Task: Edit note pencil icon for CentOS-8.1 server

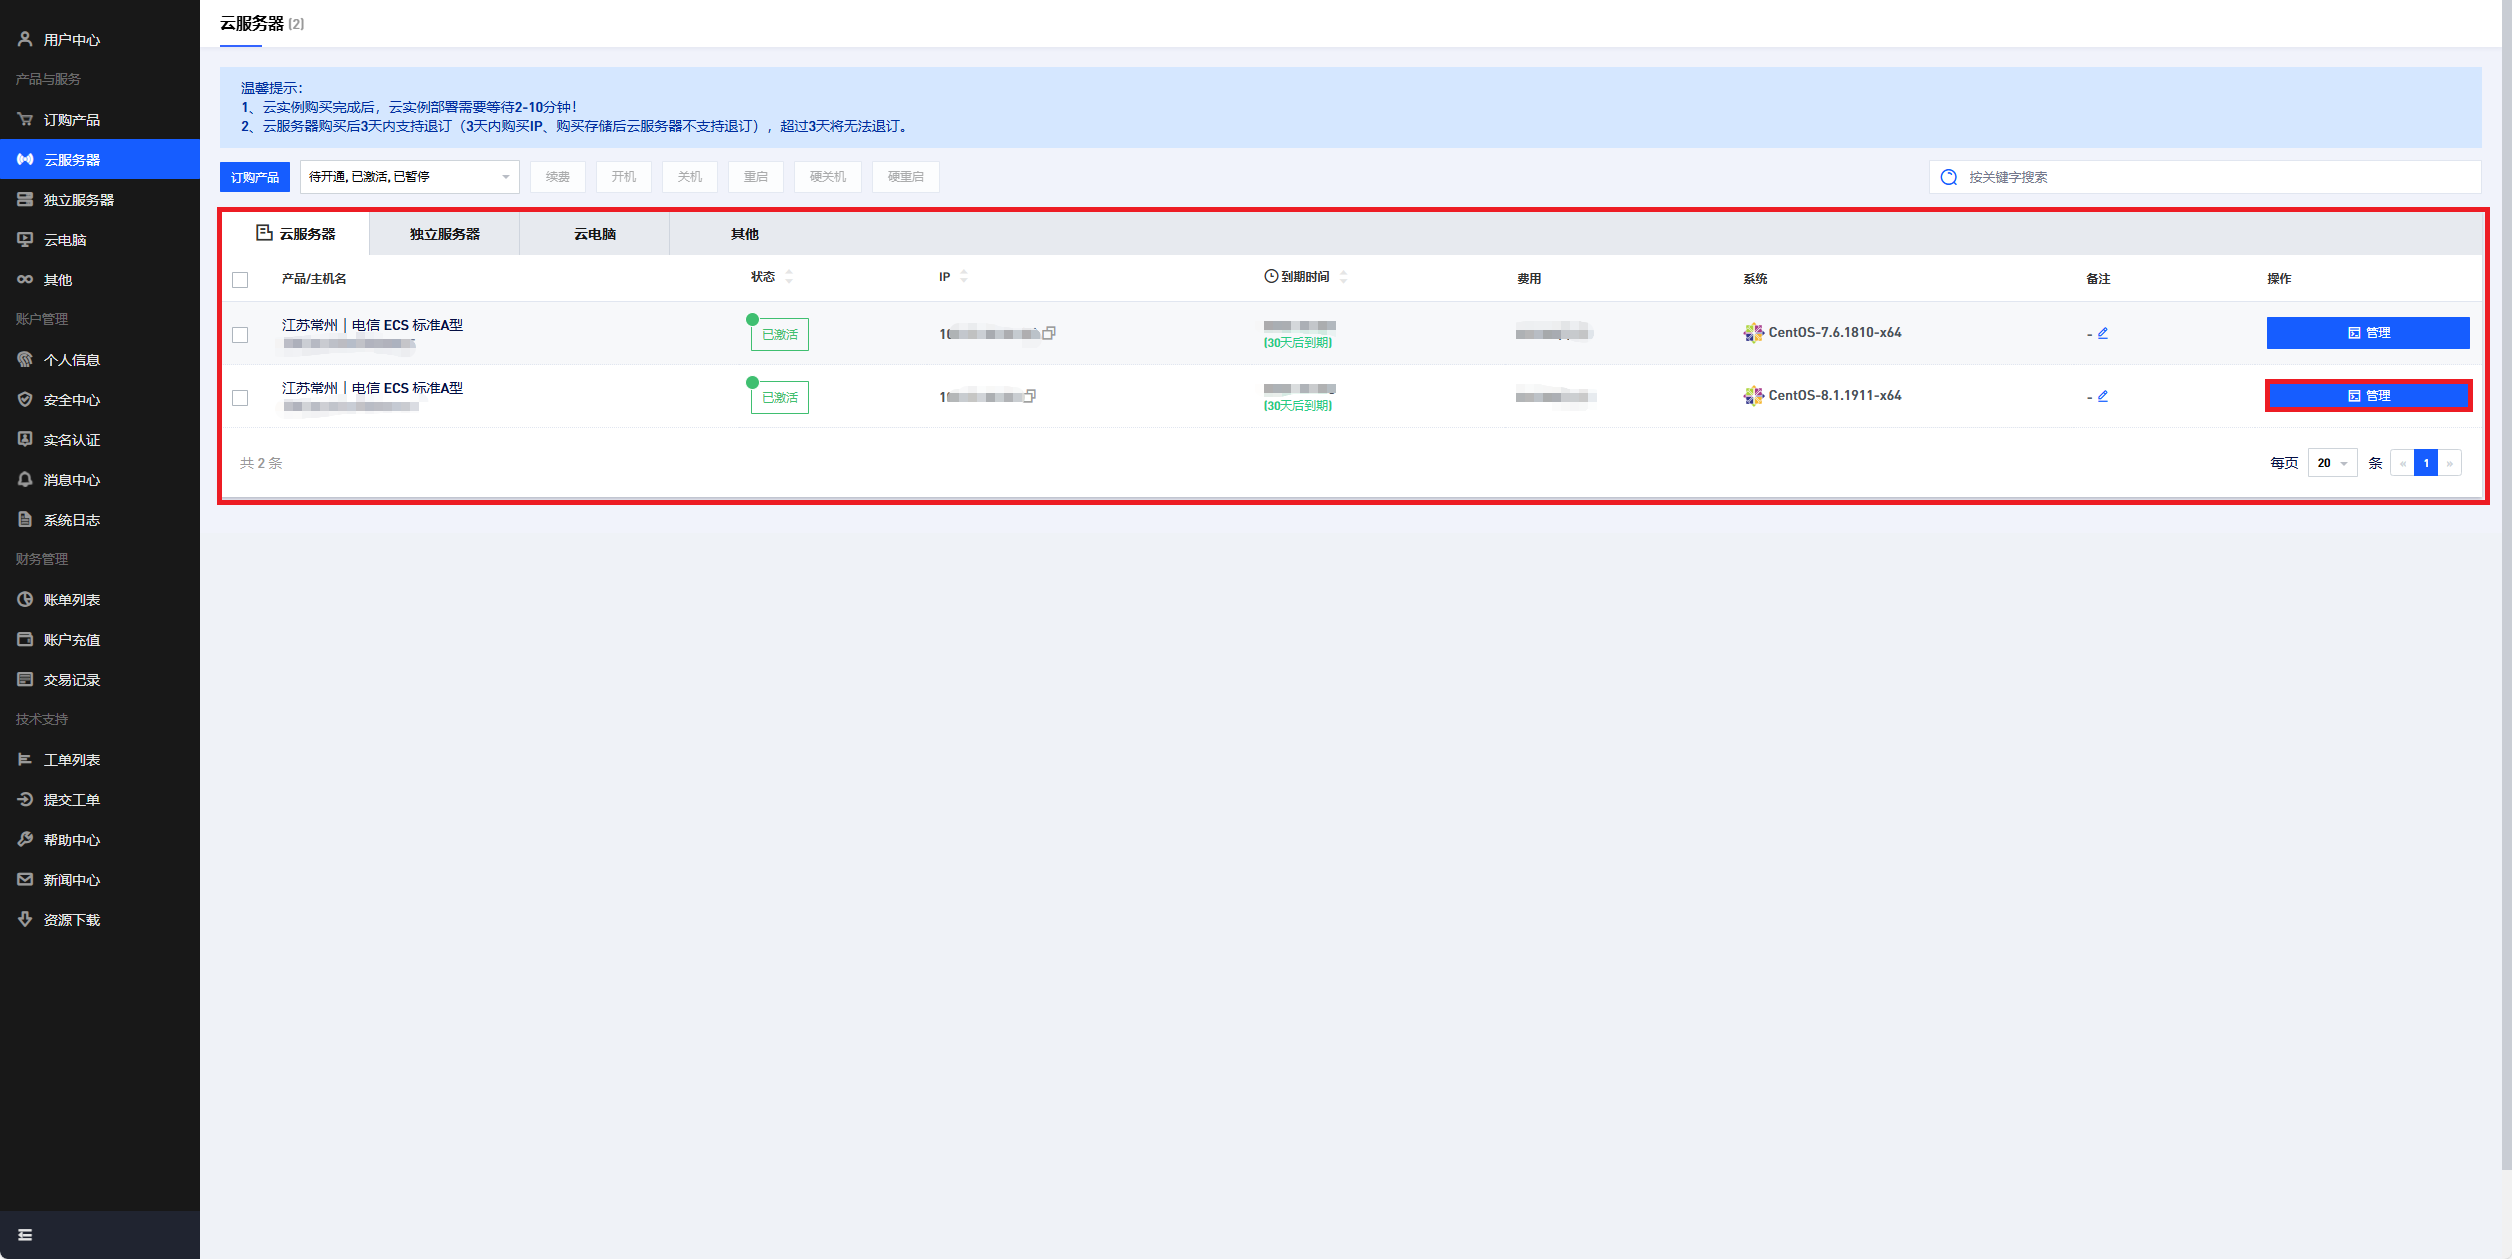Action: pos(2102,396)
